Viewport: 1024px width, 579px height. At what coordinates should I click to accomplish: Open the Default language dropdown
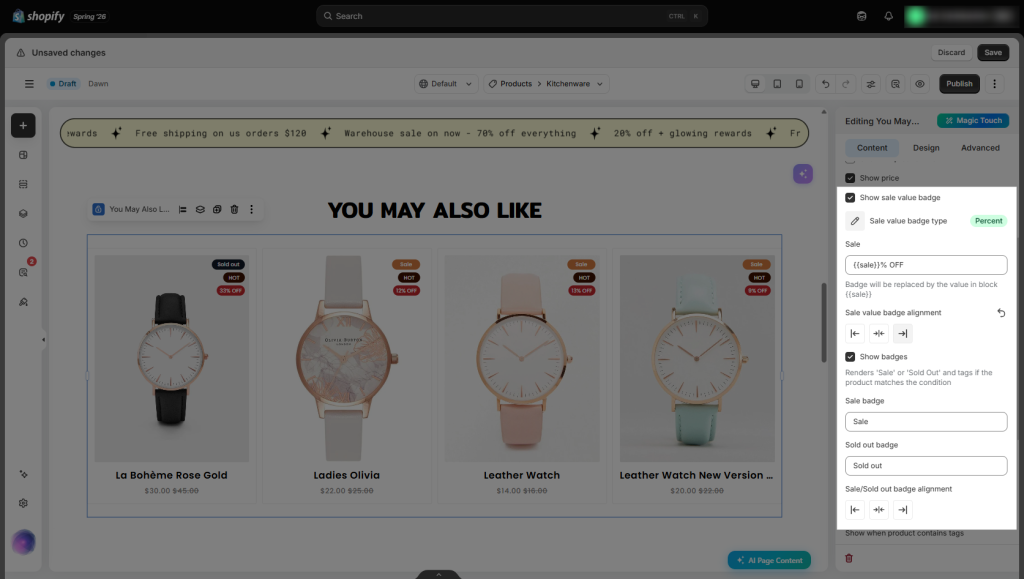(x=445, y=84)
